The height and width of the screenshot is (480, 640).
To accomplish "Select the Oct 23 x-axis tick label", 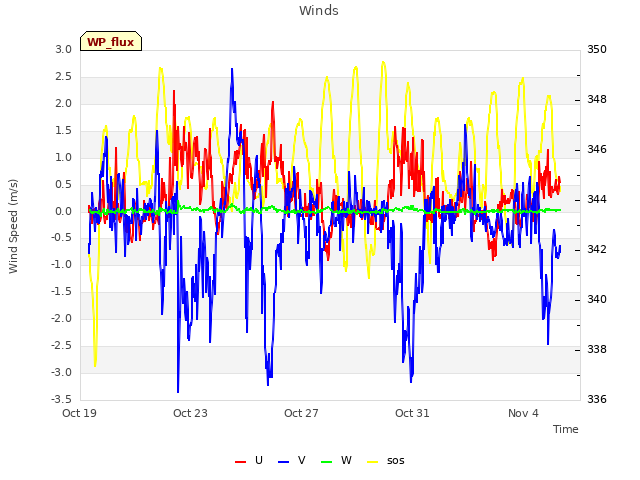I will click(x=190, y=413).
